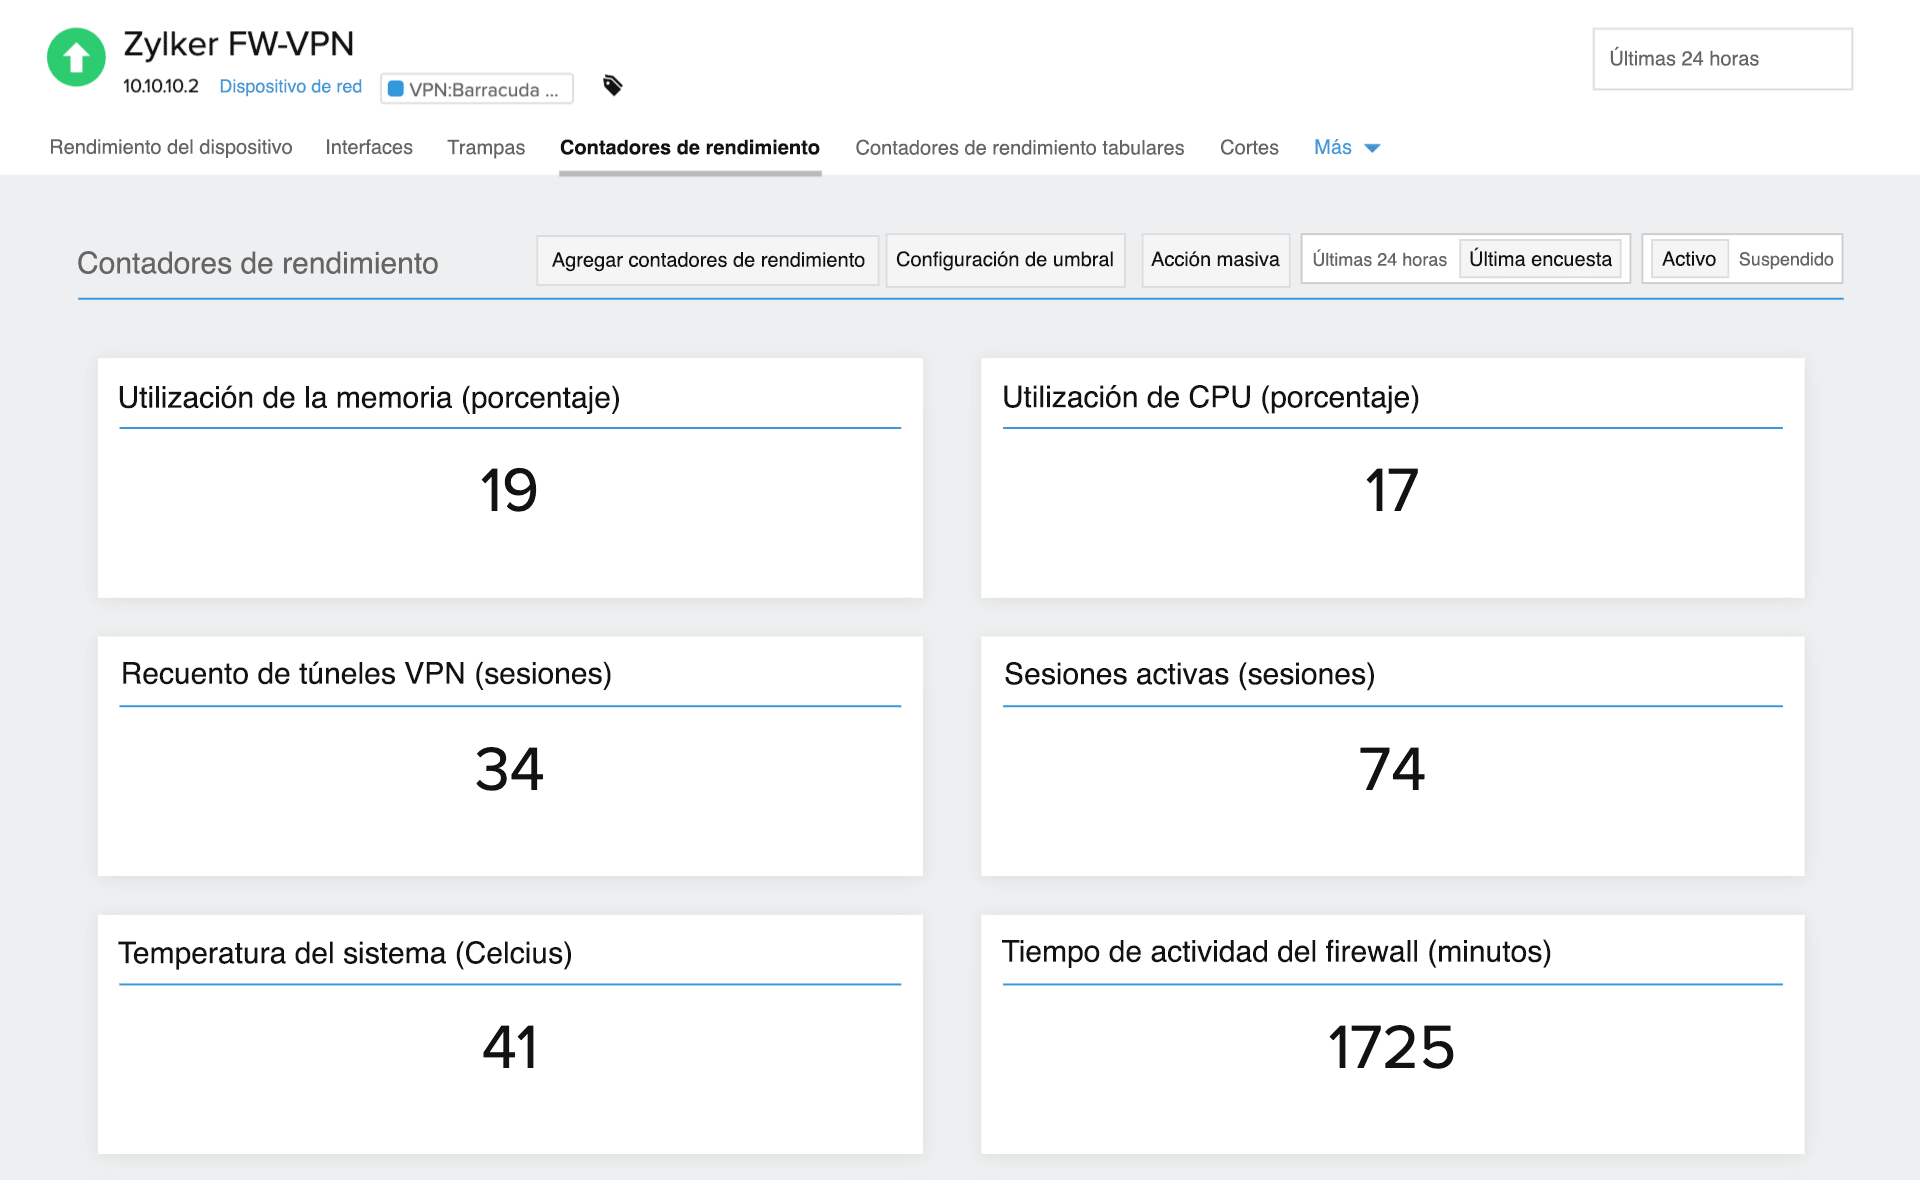Open Configuración de umbral
This screenshot has width=1920, height=1180.
1005,259
